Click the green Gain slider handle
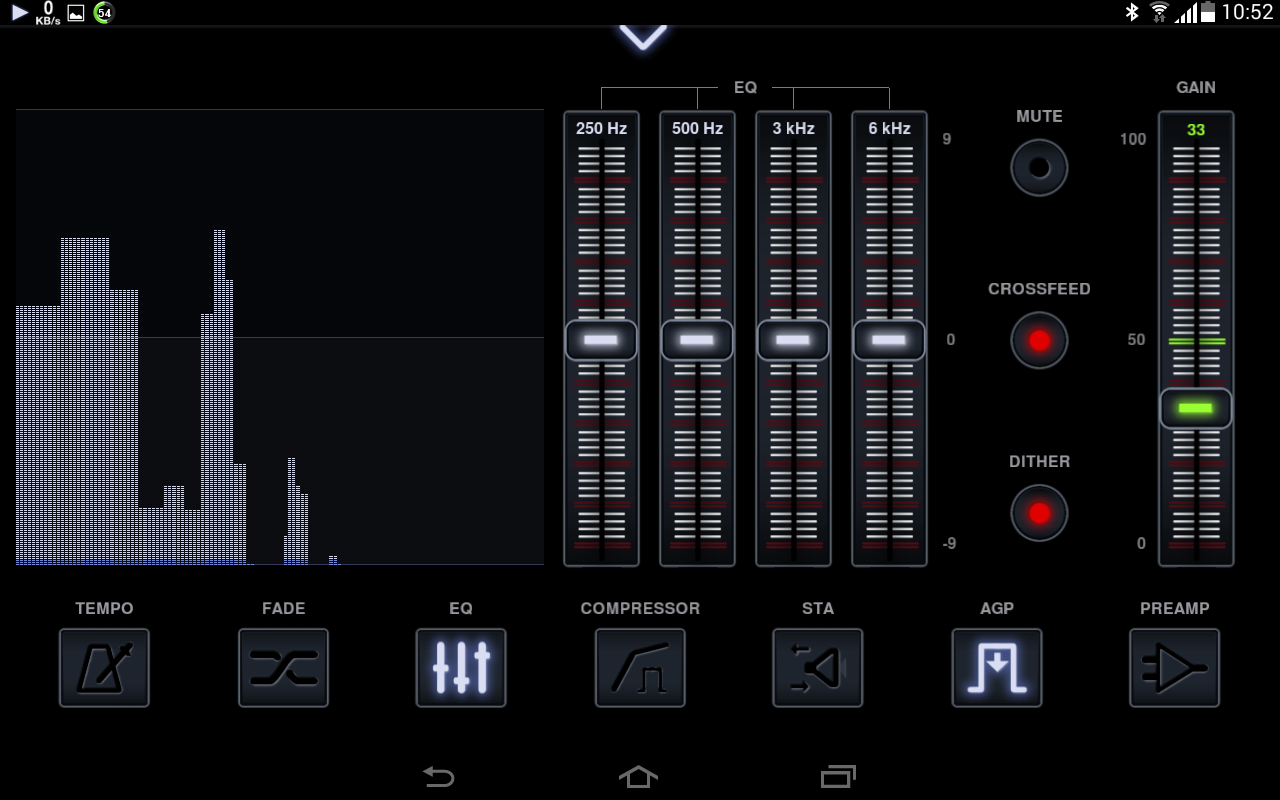This screenshot has width=1280, height=800. [x=1196, y=408]
